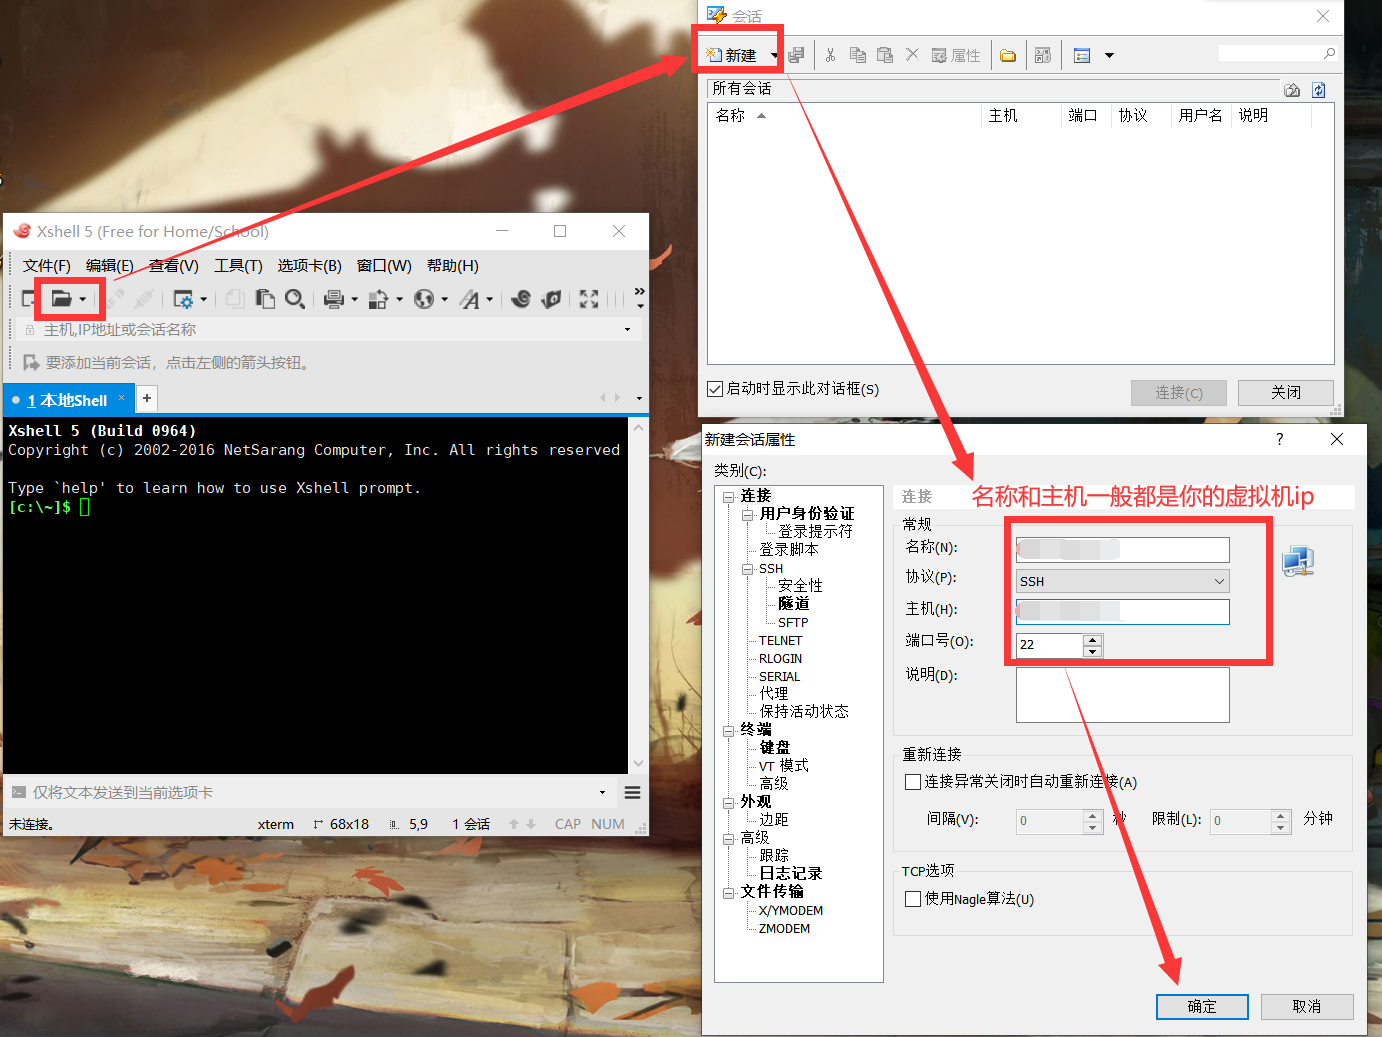
Task: Open the address bar dropdown arrow in Xshell
Action: tap(627, 330)
